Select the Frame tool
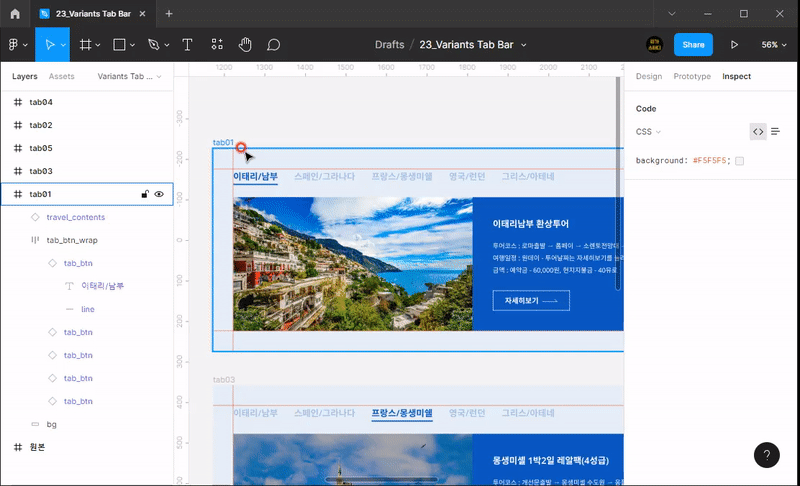Image resolution: width=800 pixels, height=486 pixels. [85, 45]
